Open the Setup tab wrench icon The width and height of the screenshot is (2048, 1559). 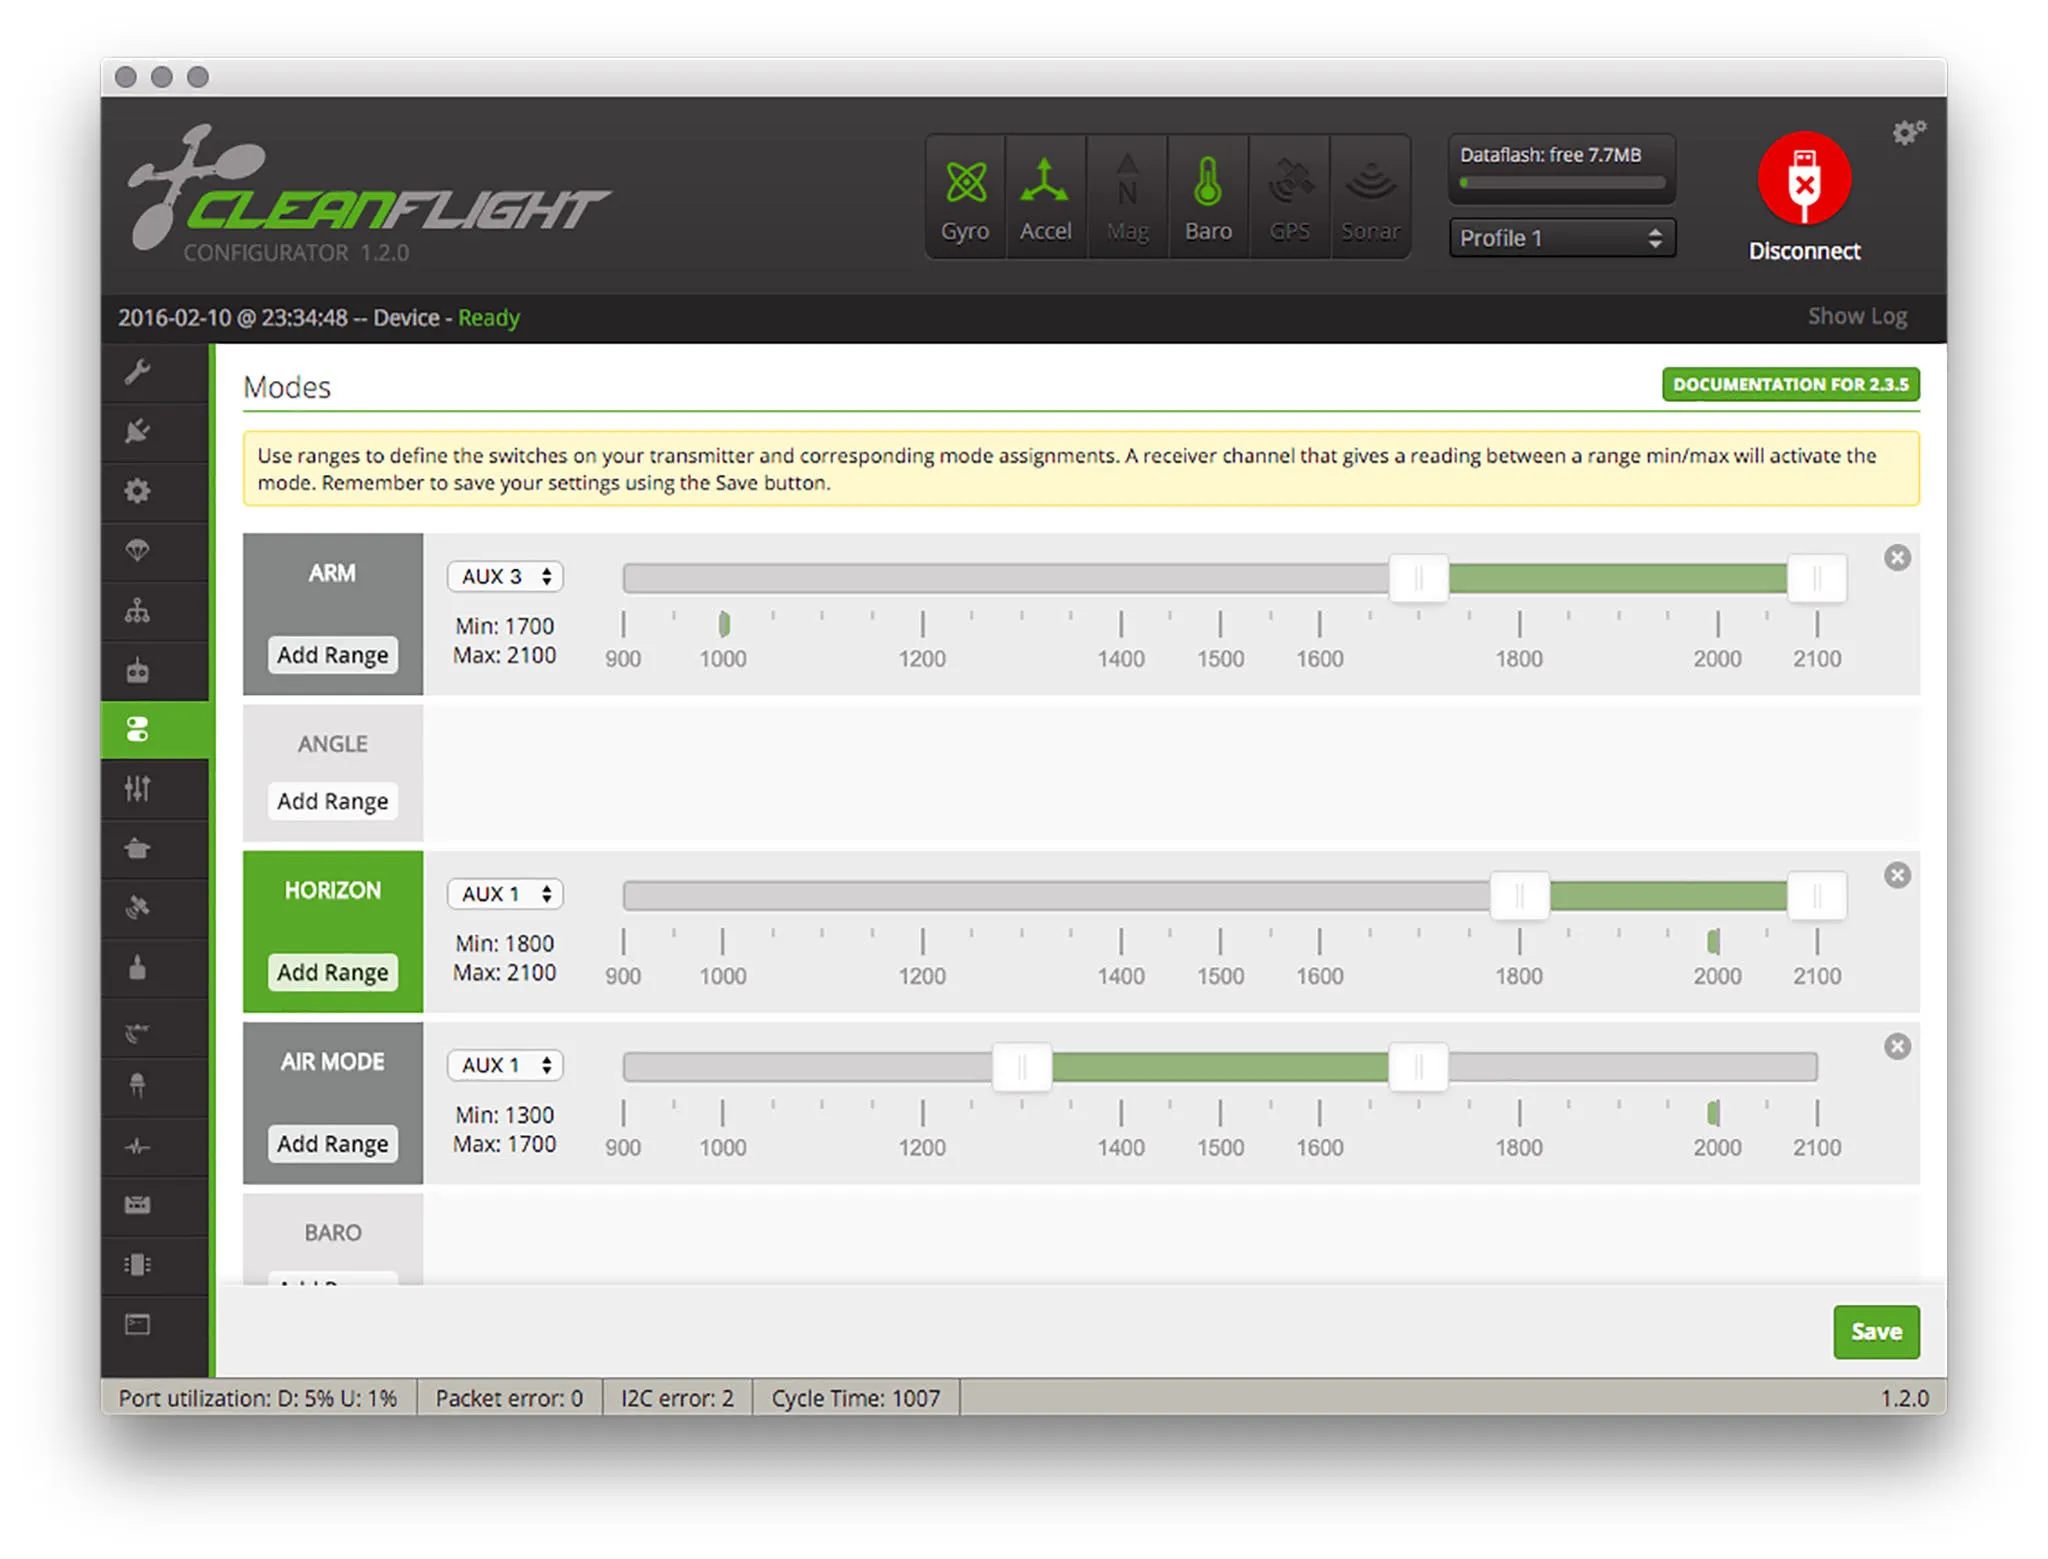(138, 372)
